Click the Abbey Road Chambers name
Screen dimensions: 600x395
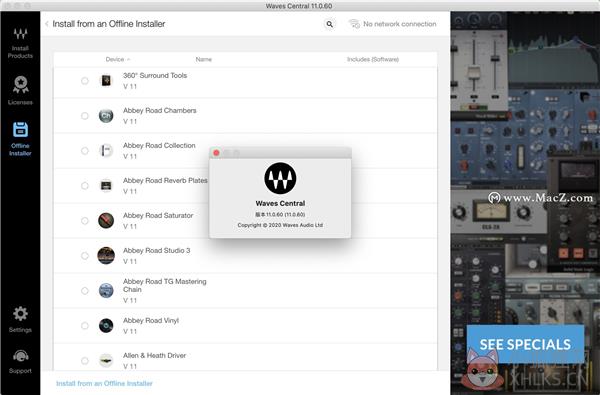point(160,110)
